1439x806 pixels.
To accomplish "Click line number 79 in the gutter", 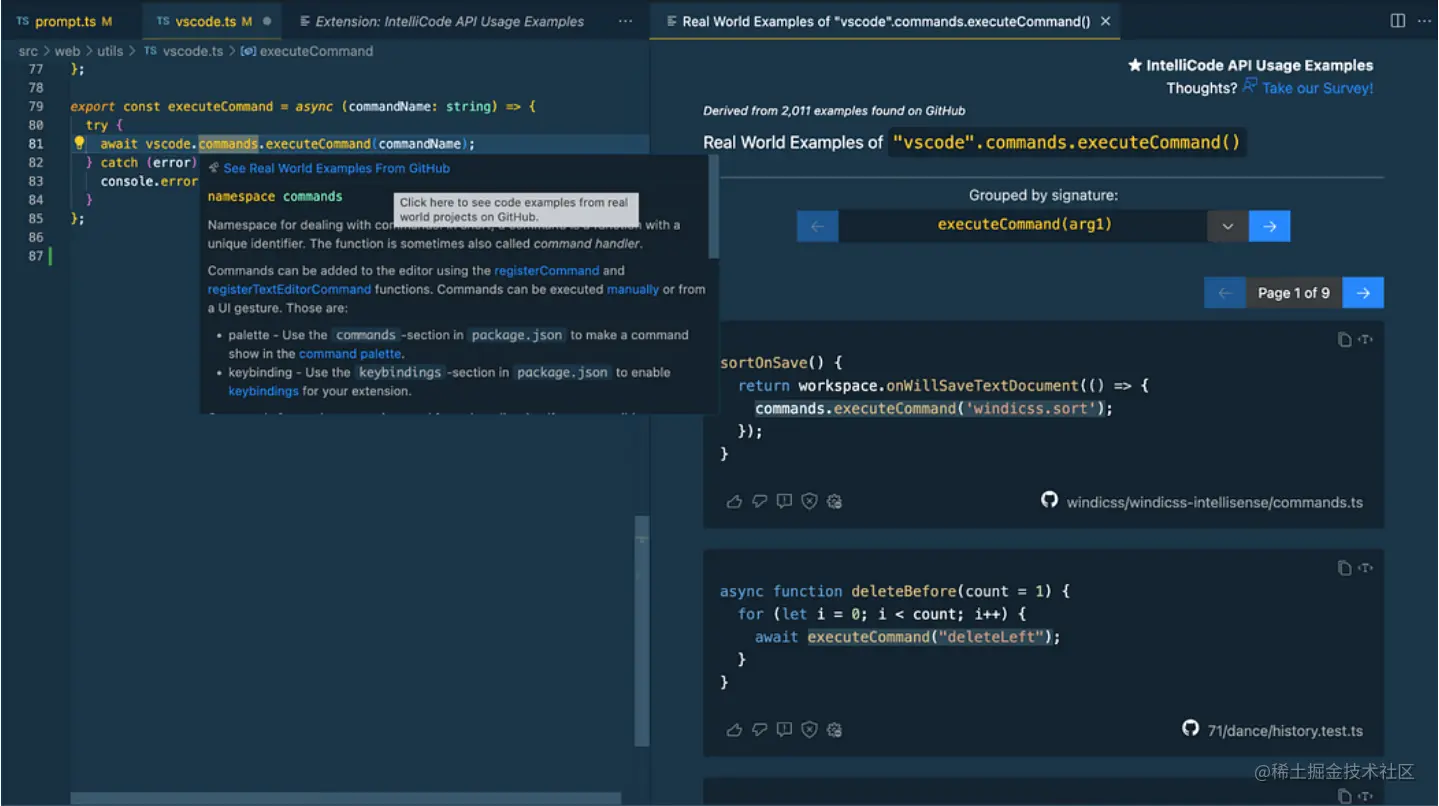I will click(36, 106).
